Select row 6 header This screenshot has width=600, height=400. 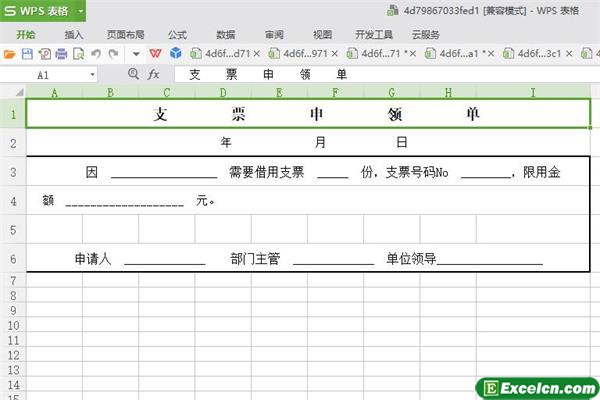tap(13, 259)
